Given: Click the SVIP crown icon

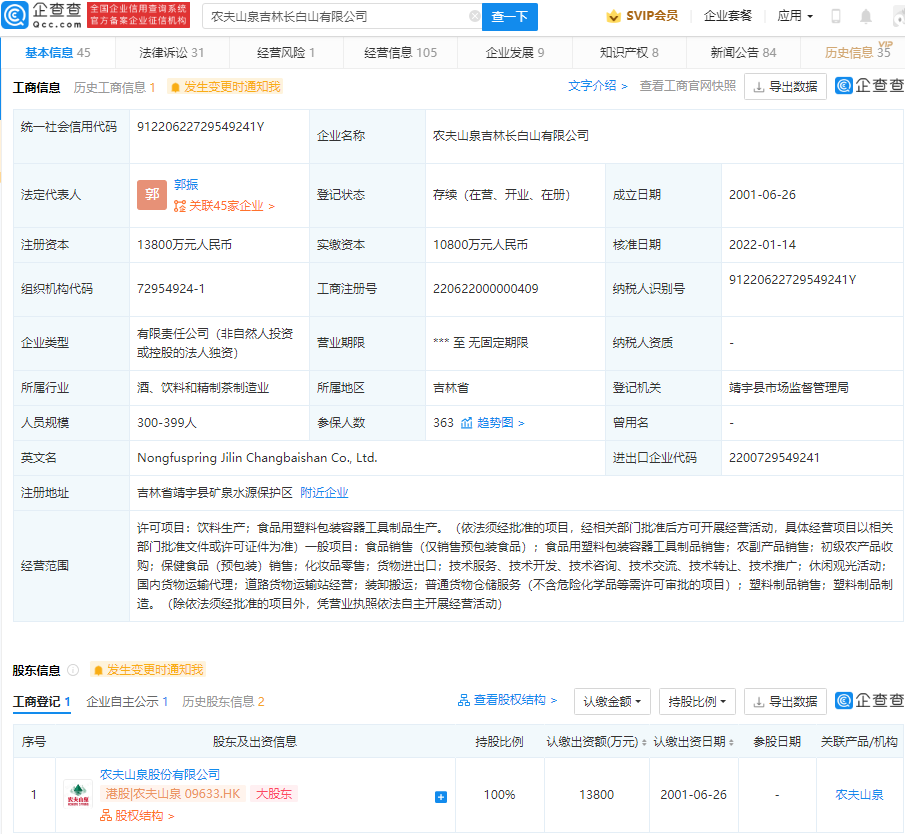Looking at the screenshot, I should pos(613,16).
